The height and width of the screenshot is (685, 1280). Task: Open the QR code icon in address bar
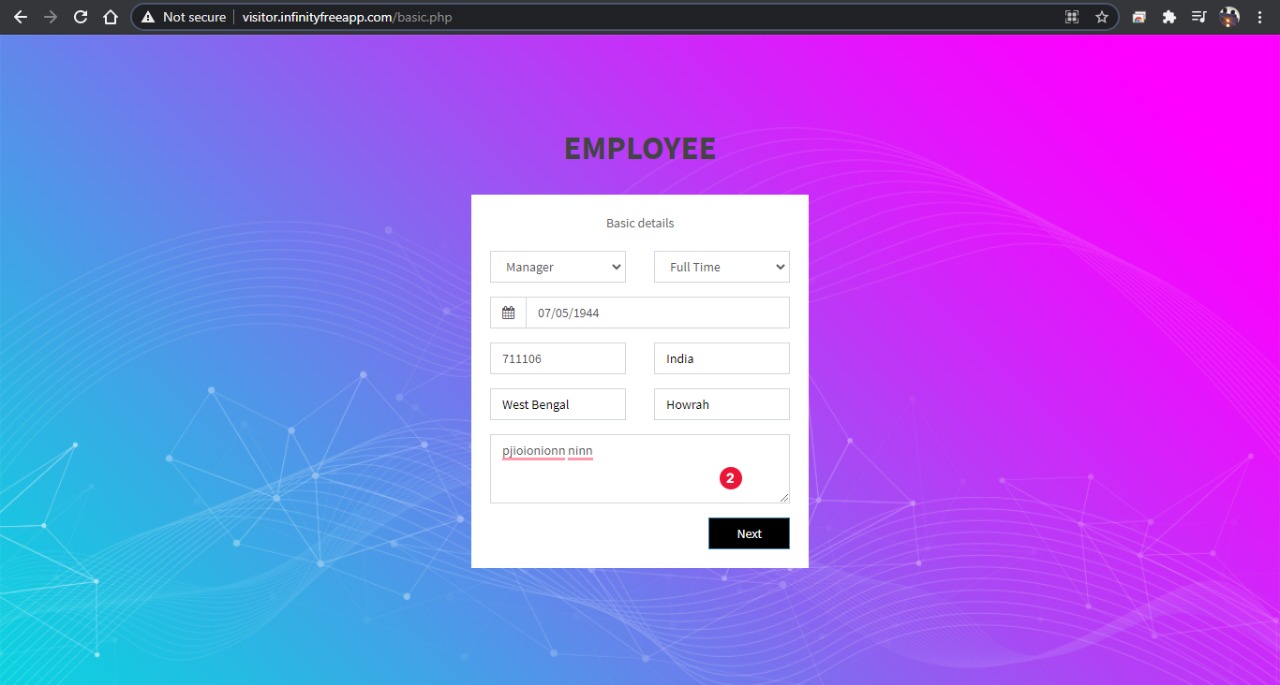1072,17
